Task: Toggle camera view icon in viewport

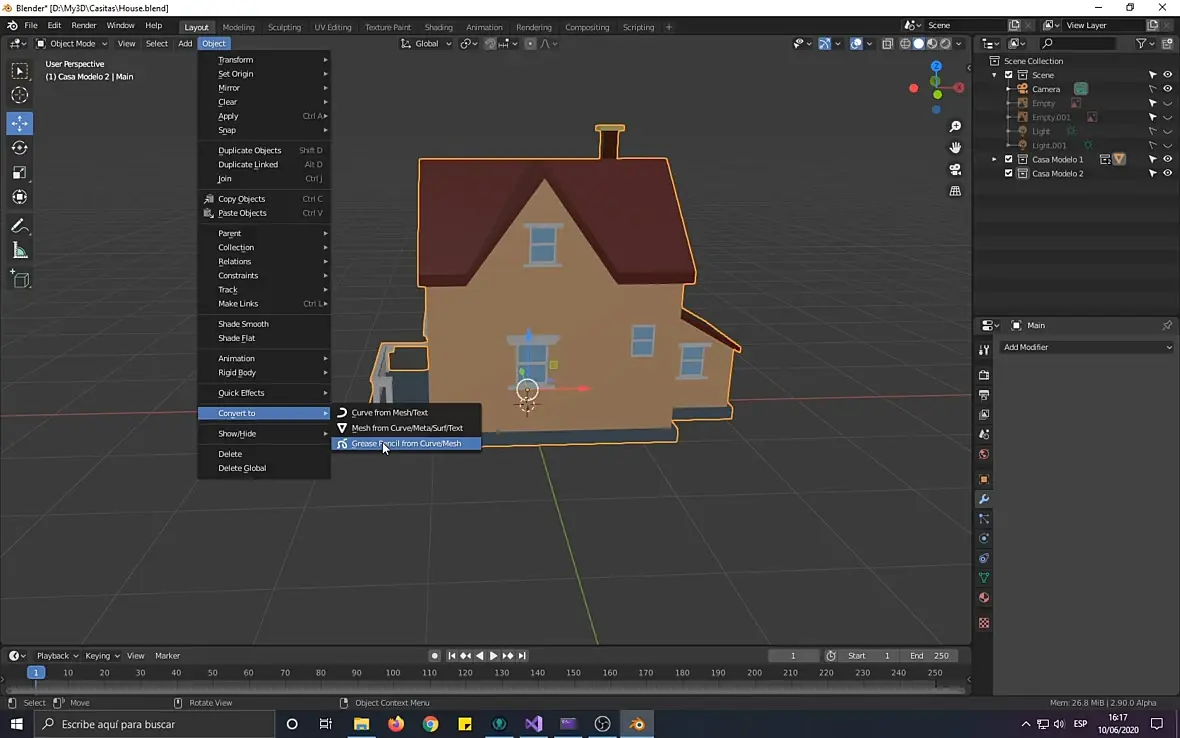Action: pyautogui.click(x=955, y=169)
